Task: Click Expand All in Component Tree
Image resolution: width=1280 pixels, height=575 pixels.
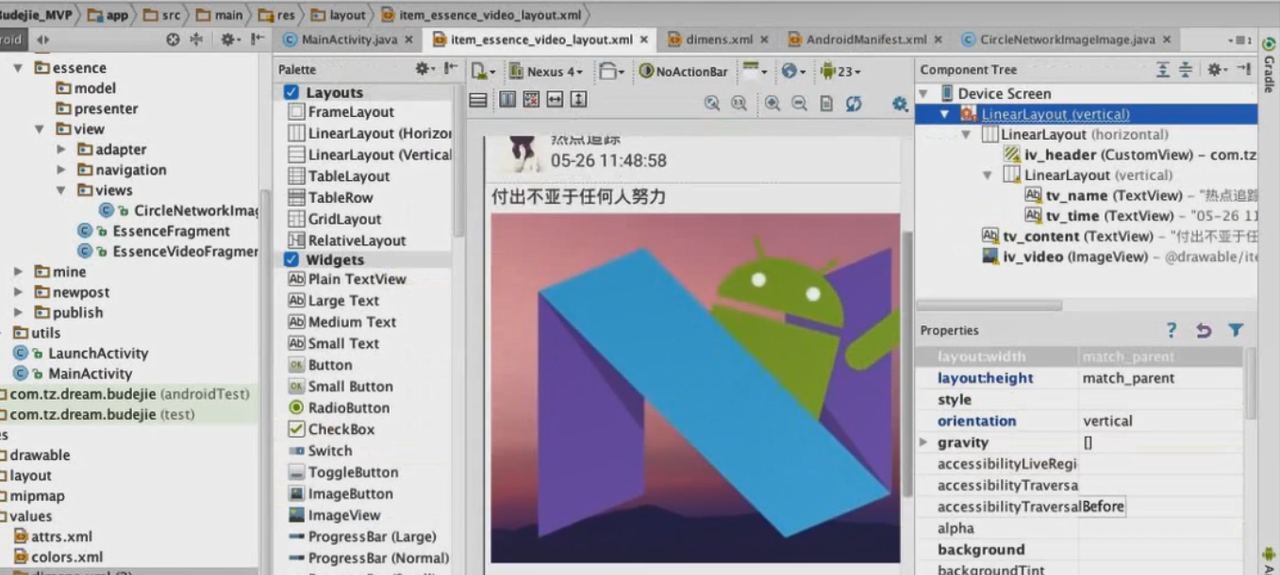Action: click(x=1163, y=69)
